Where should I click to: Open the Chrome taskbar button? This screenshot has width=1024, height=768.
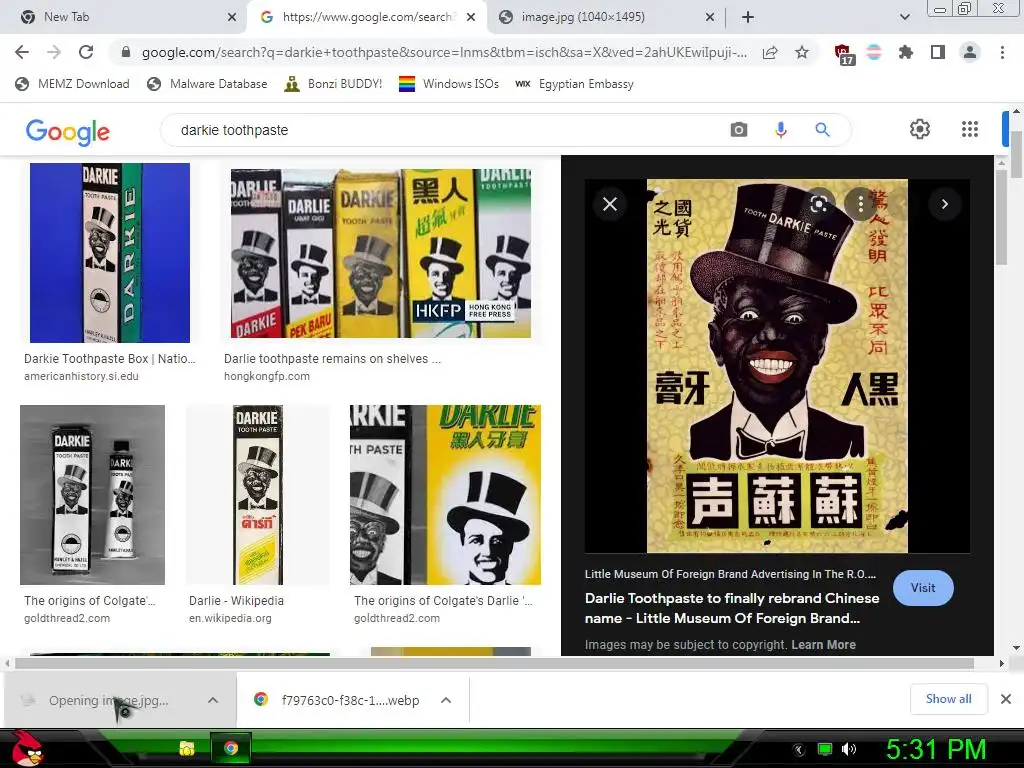point(231,748)
